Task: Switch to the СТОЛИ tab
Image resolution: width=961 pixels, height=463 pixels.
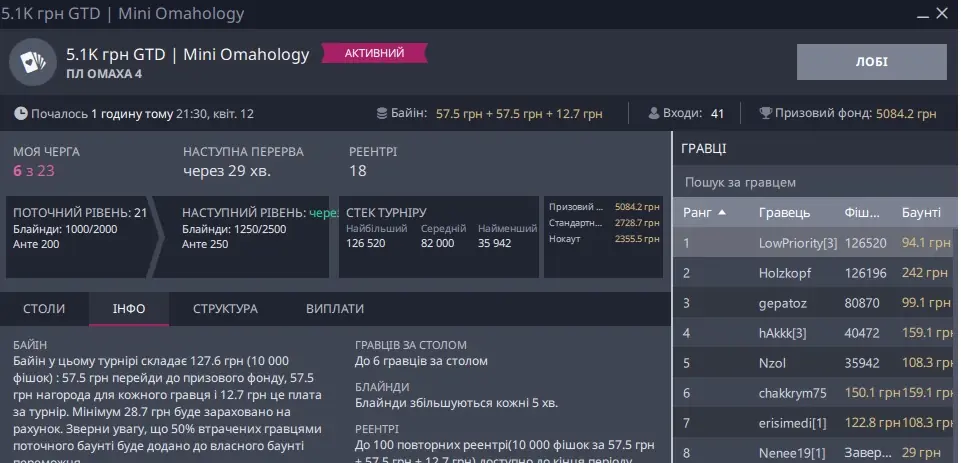Action: 44,309
